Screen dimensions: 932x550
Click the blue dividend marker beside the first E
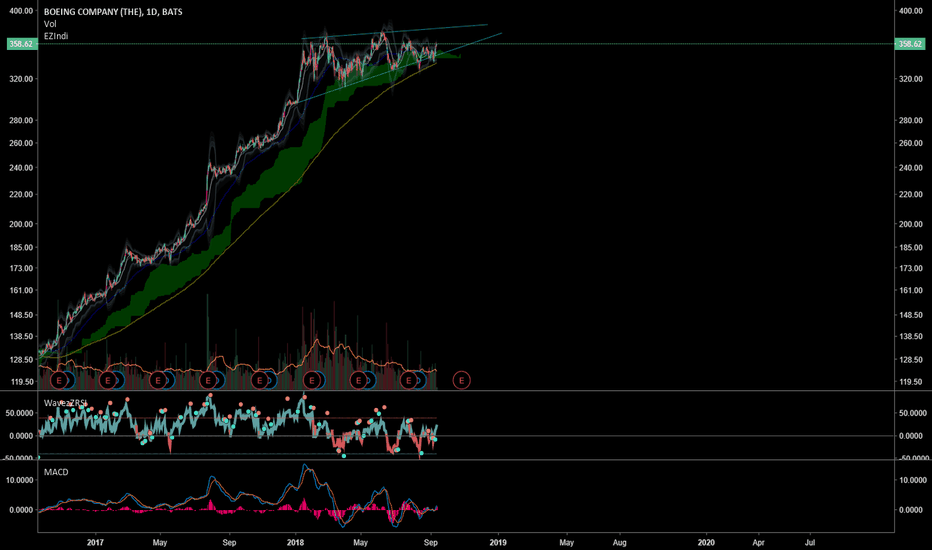tap(70, 380)
